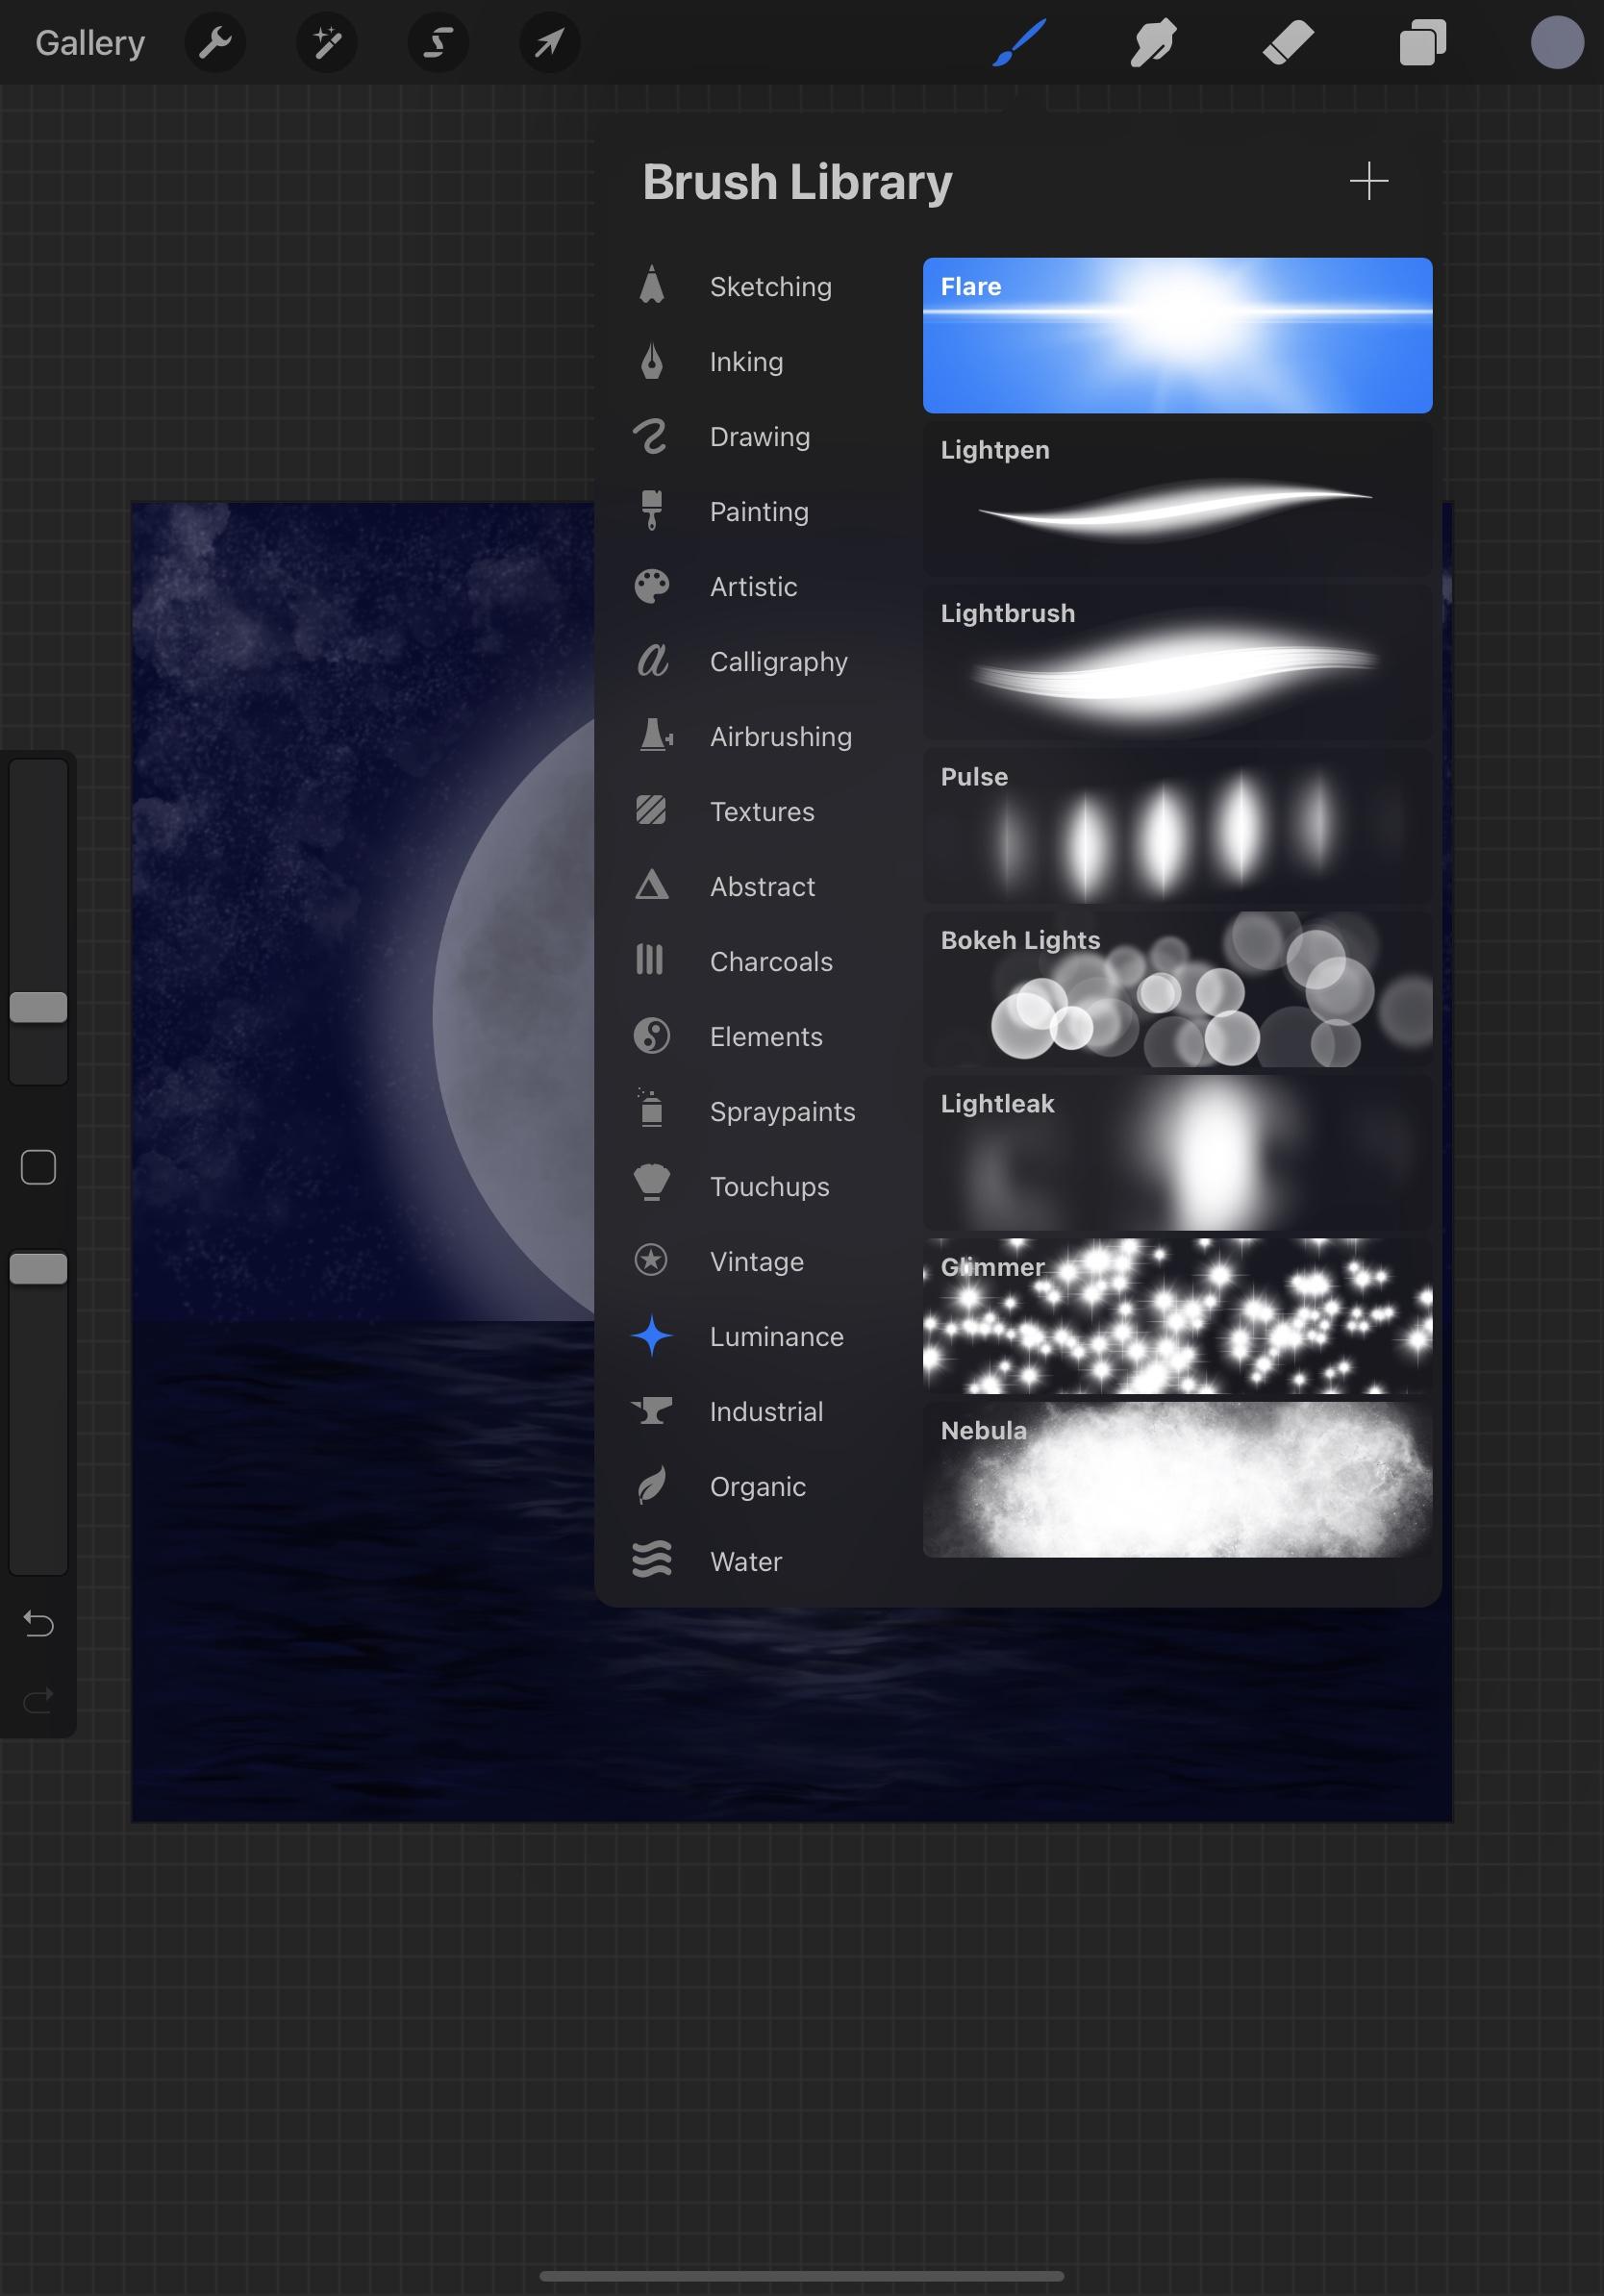
Task: Click the Textures hatched-square icon
Action: [651, 810]
